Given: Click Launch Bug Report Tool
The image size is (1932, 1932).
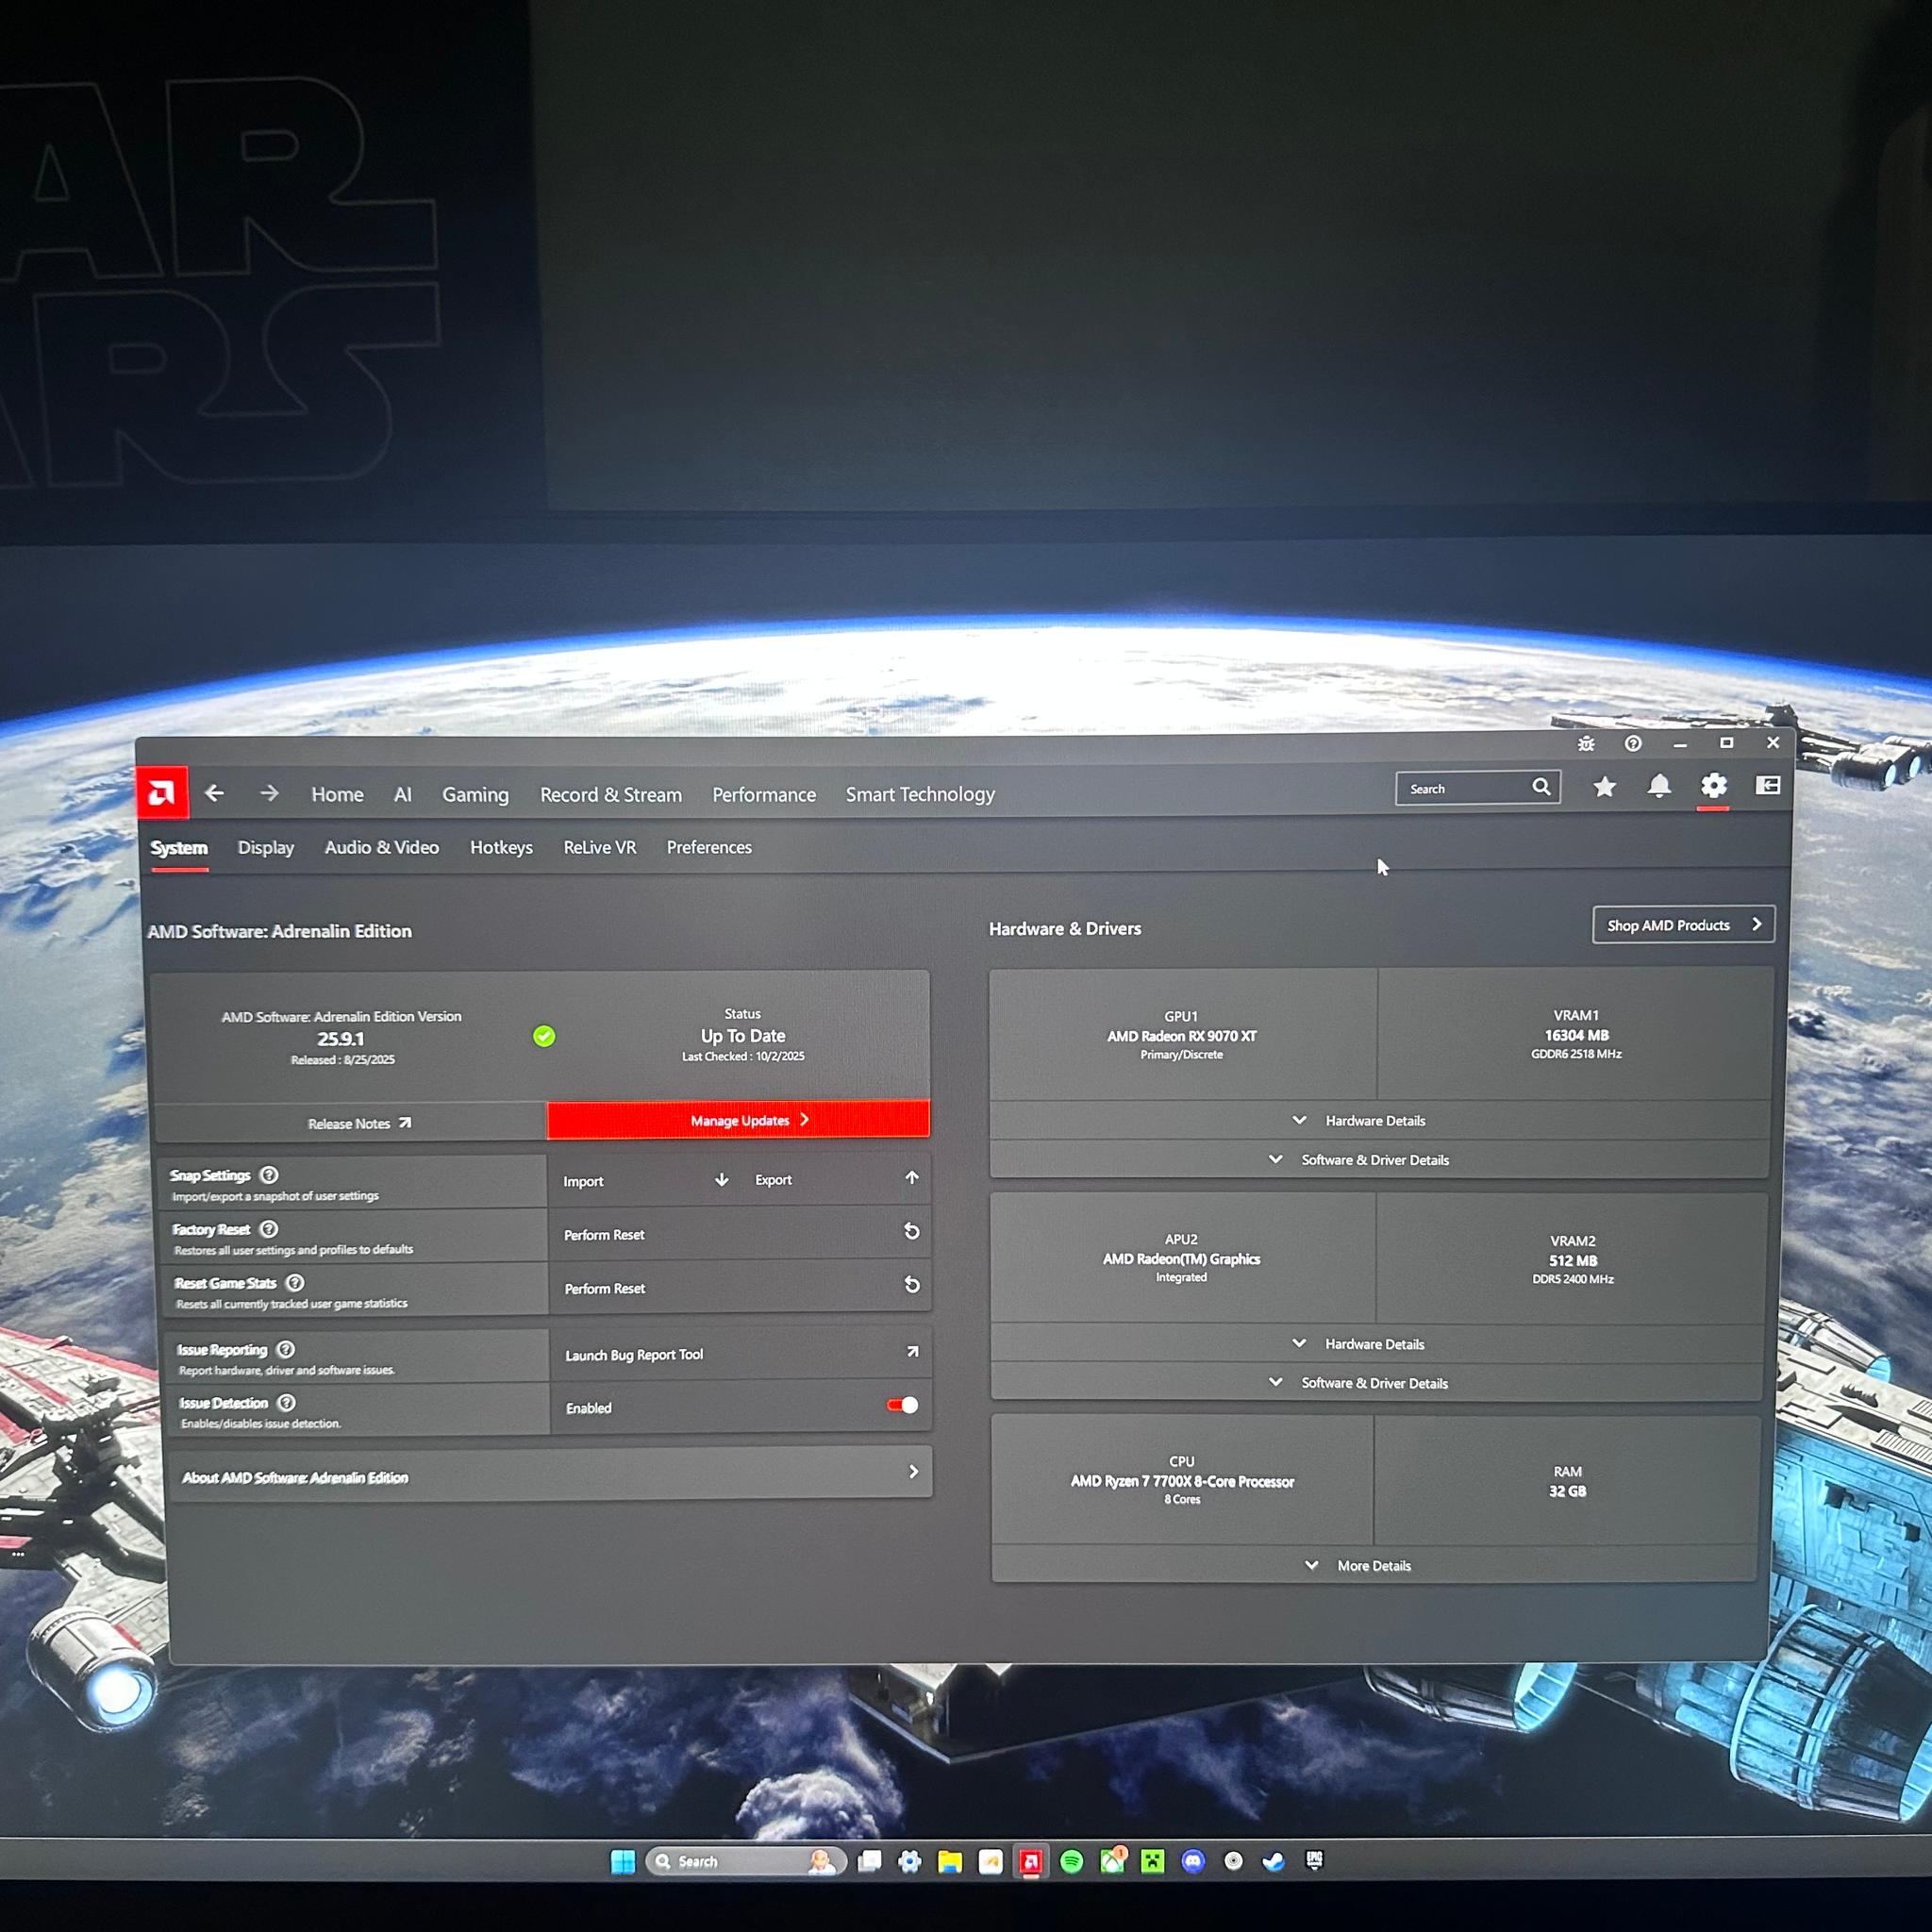Looking at the screenshot, I should (x=740, y=1354).
